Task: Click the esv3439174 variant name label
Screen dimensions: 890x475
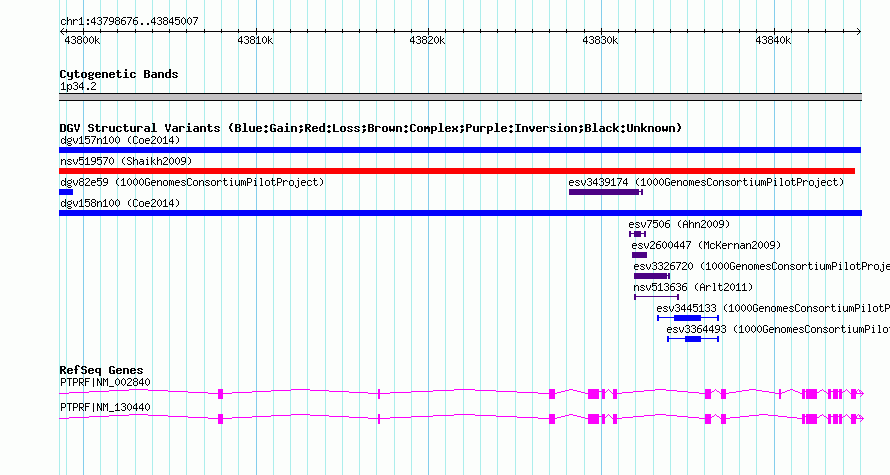Action: point(598,182)
